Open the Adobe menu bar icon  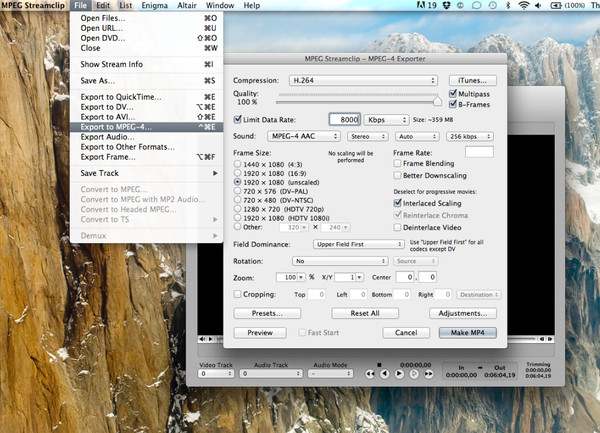point(427,5)
